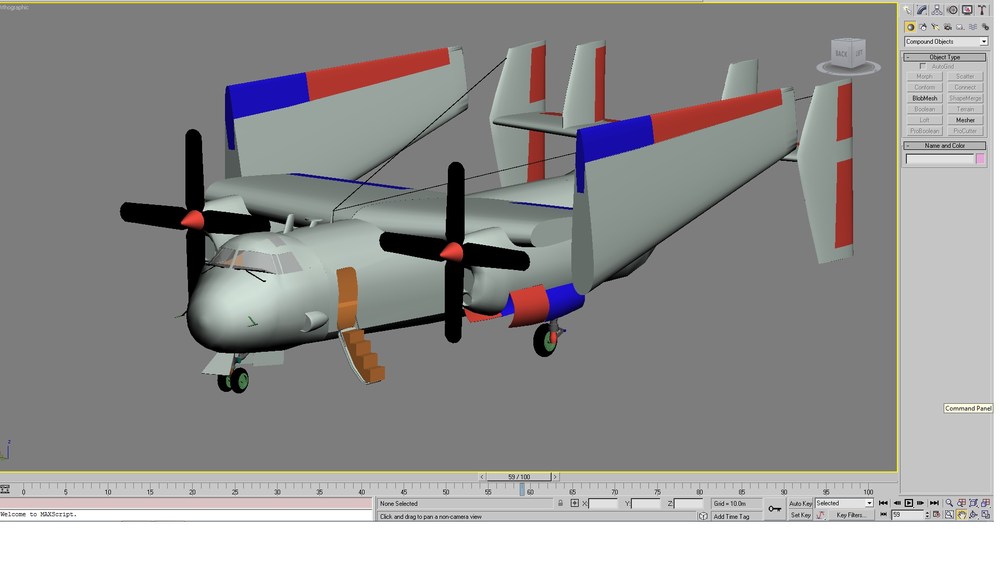The height and width of the screenshot is (562, 1000).
Task: Go to start frame button
Action: coord(883,503)
